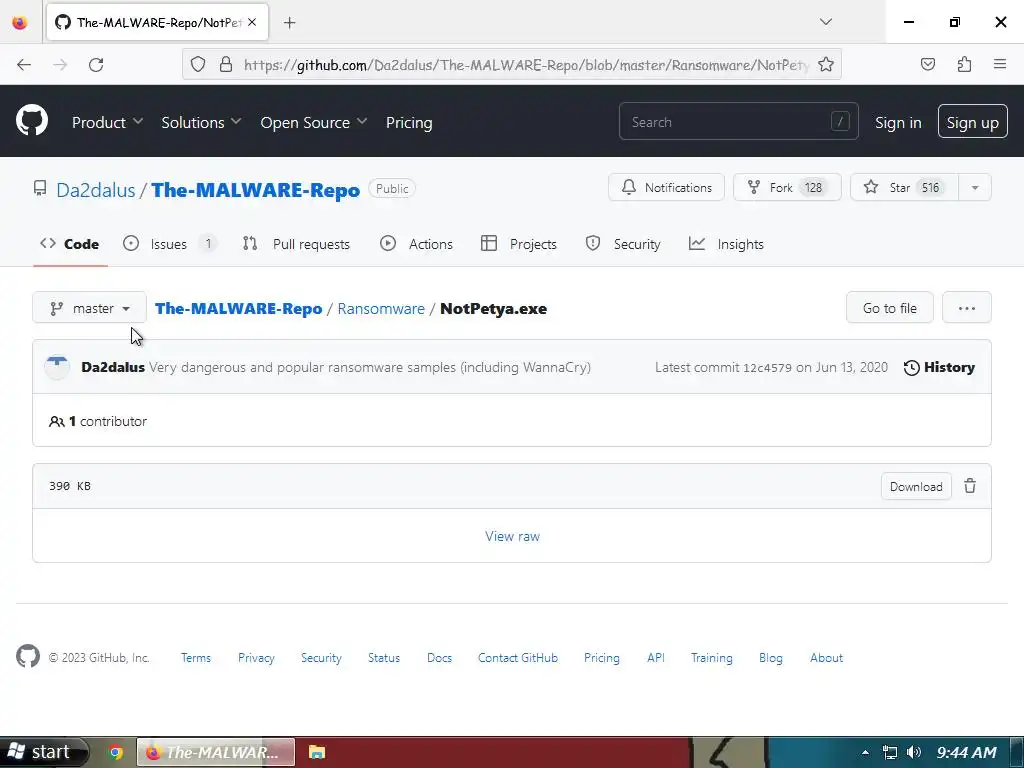The height and width of the screenshot is (768, 1024).
Task: Open the Da2dalus owner link
Action: (x=95, y=190)
